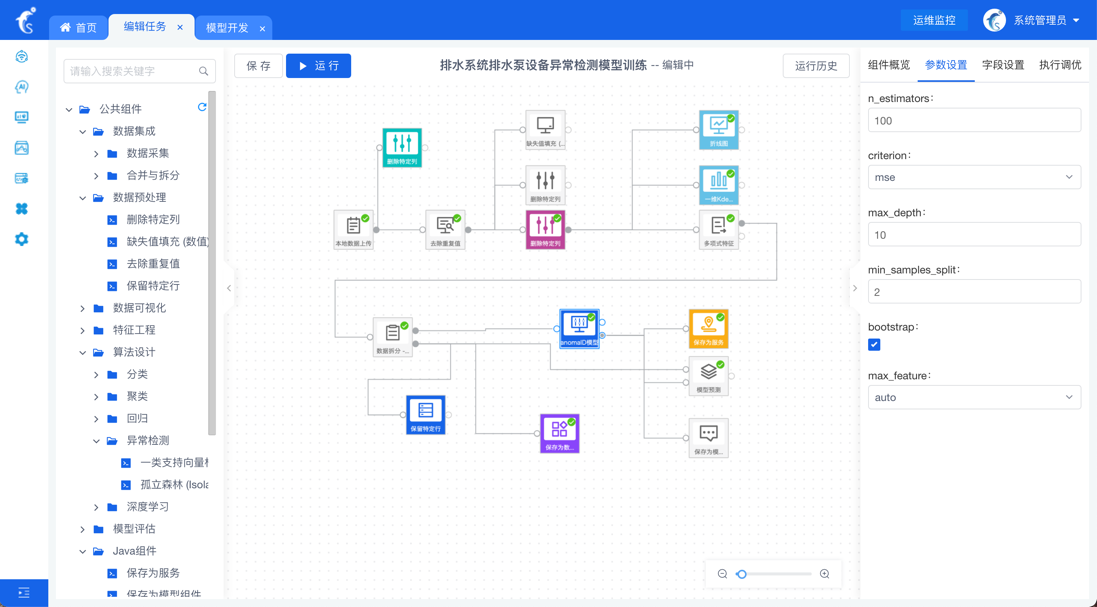Click the orange 保存为服务 node on canvas
Image resolution: width=1097 pixels, height=607 pixels.
coord(708,327)
